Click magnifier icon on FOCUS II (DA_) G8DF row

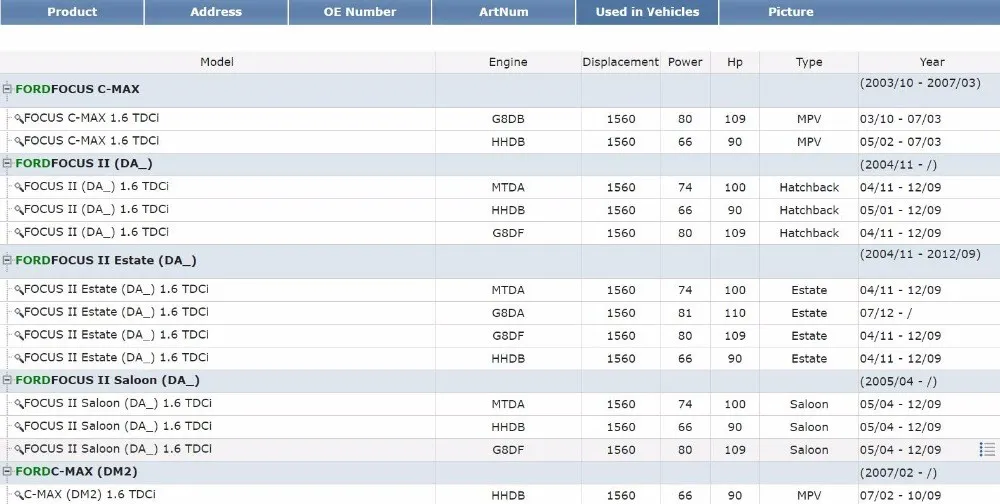pyautogui.click(x=19, y=233)
